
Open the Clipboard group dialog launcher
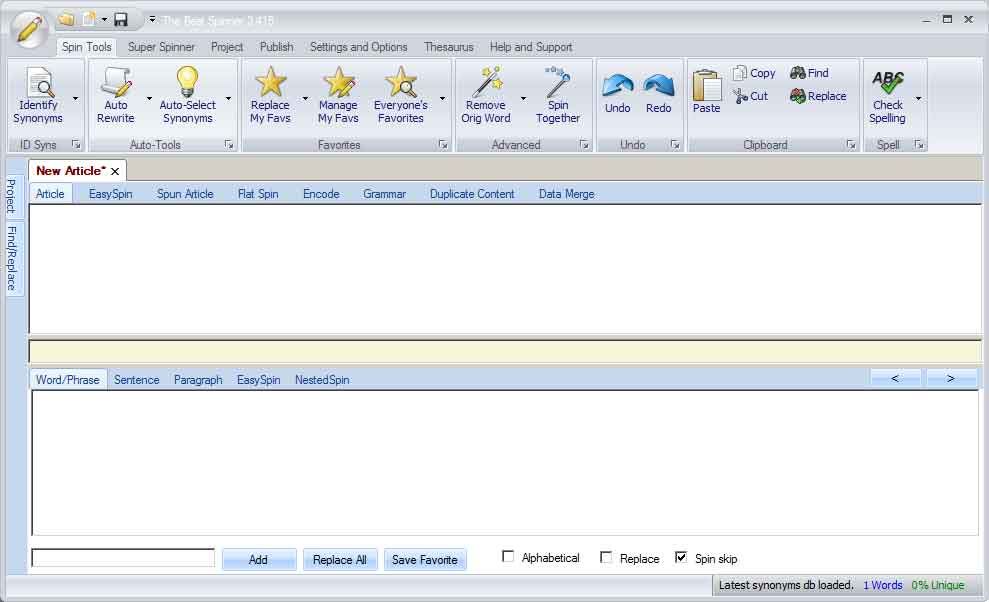pyautogui.click(x=851, y=145)
